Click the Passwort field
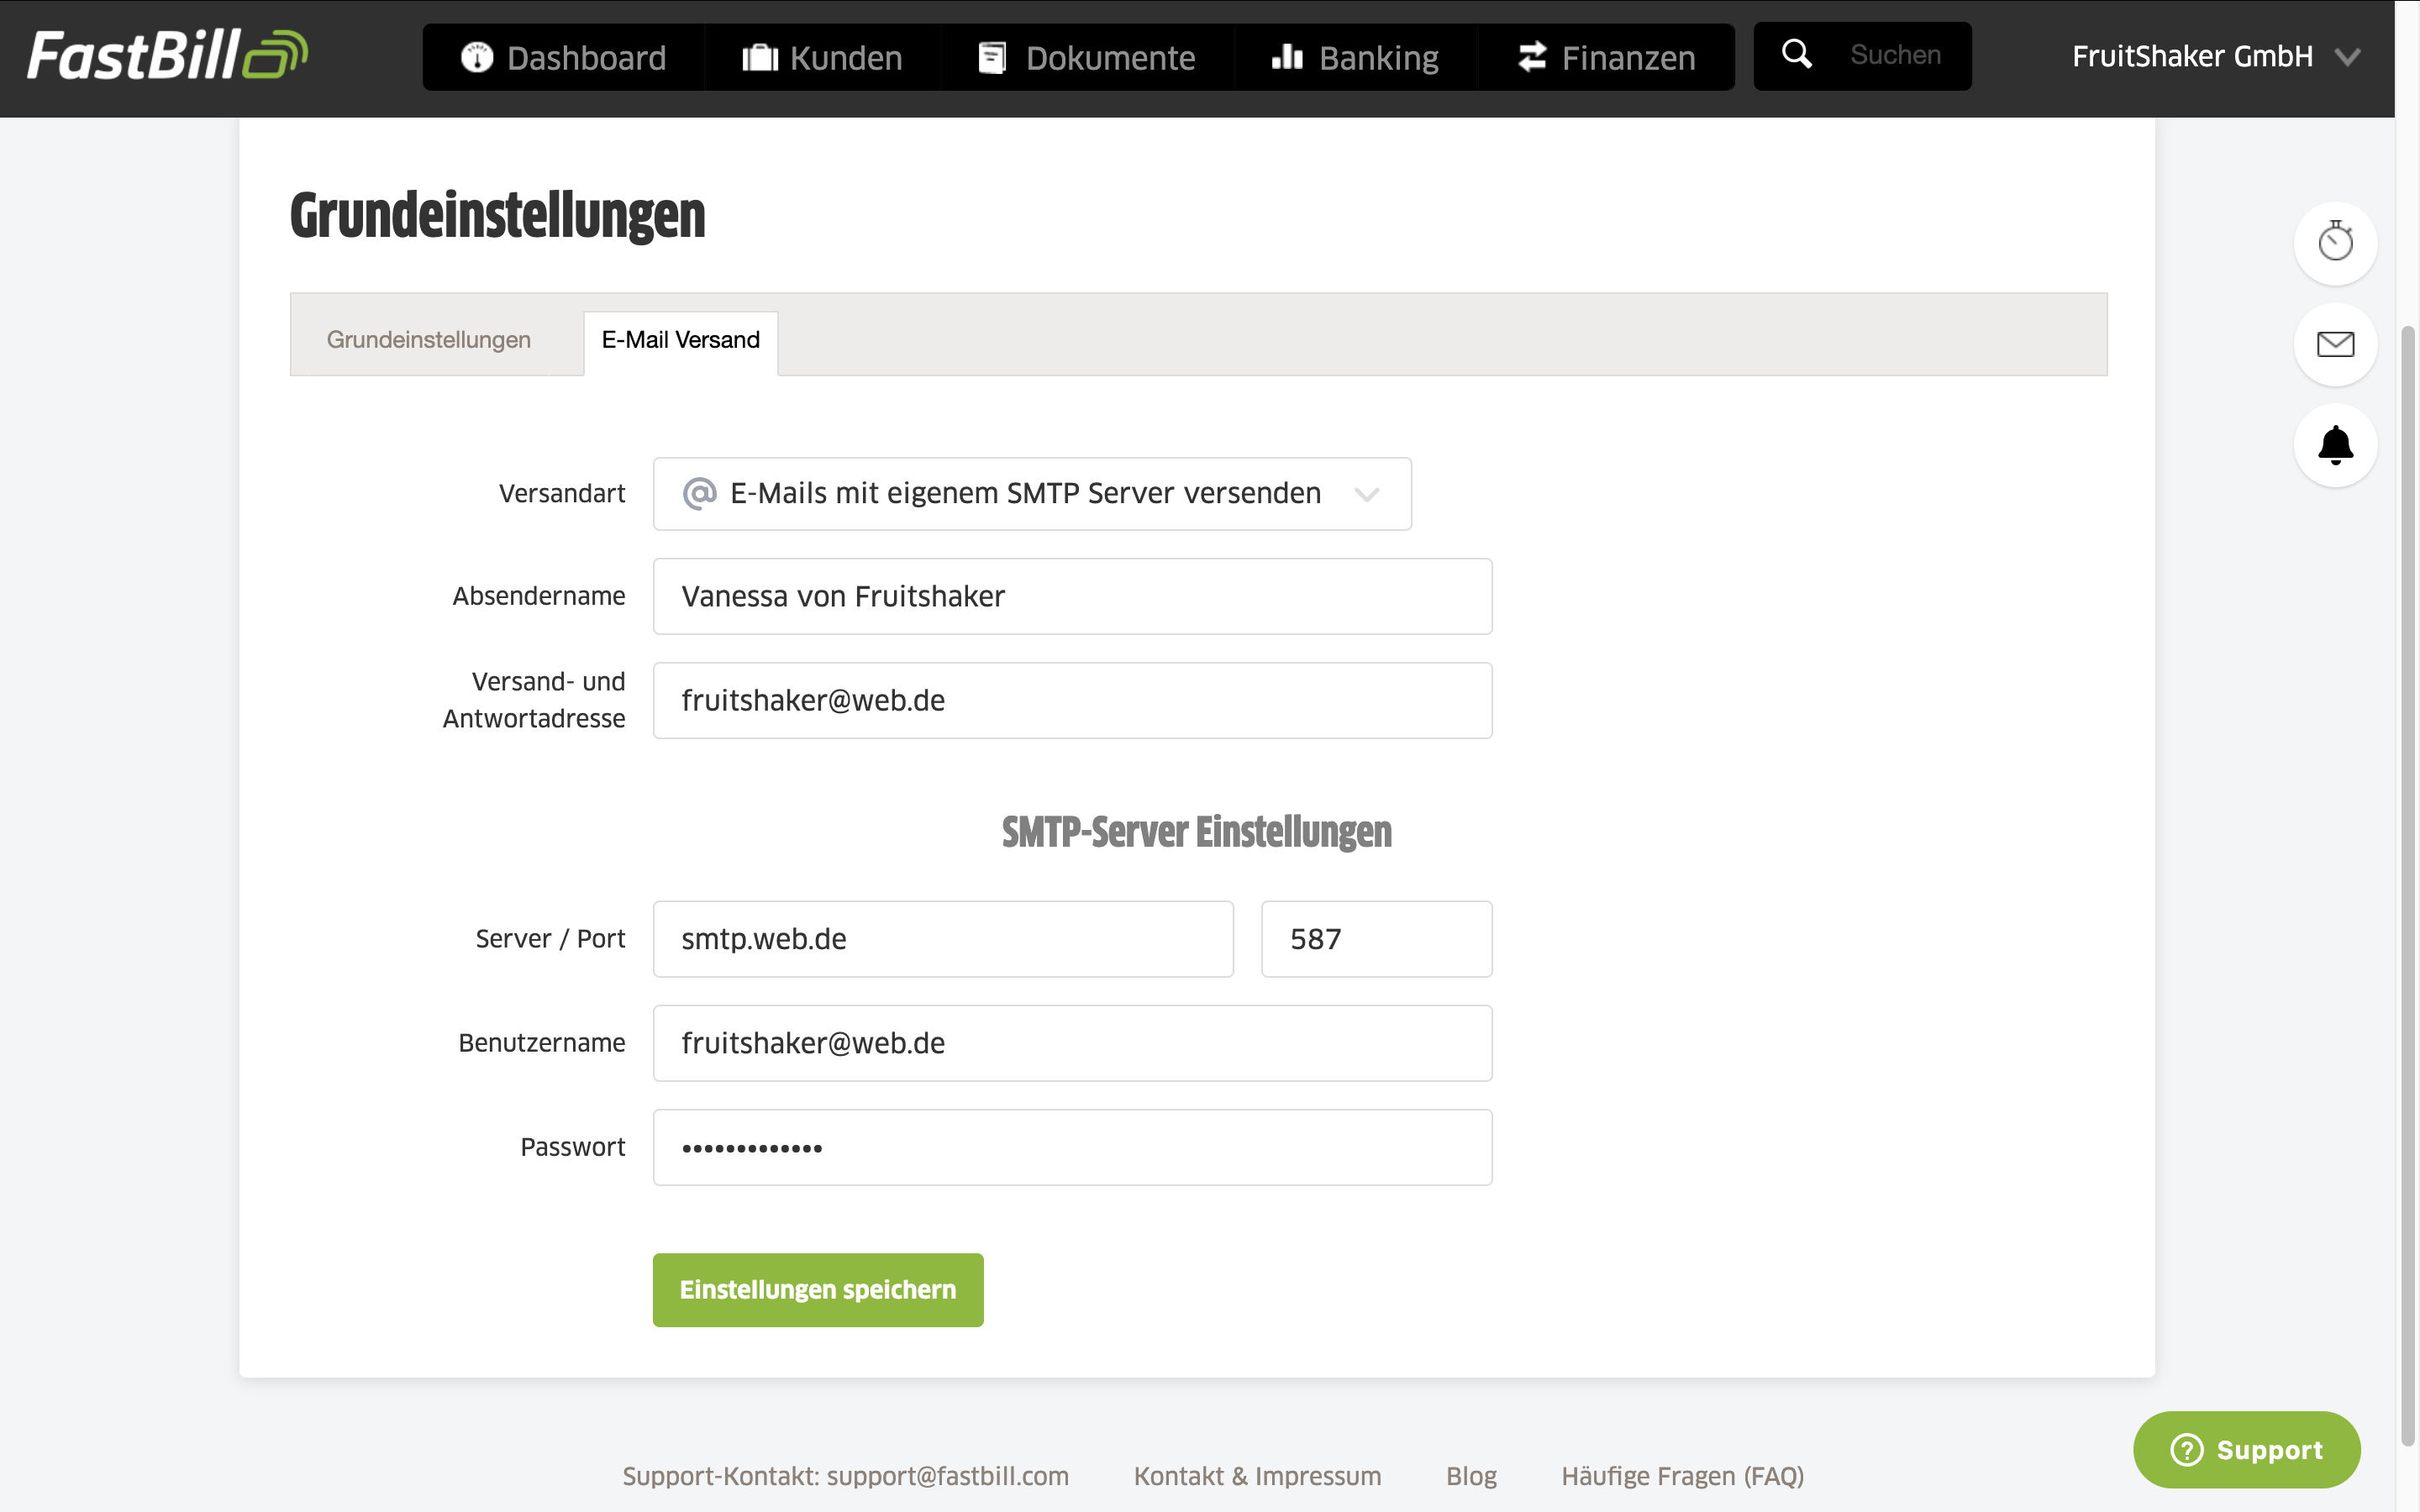The height and width of the screenshot is (1512, 2420). [1072, 1147]
